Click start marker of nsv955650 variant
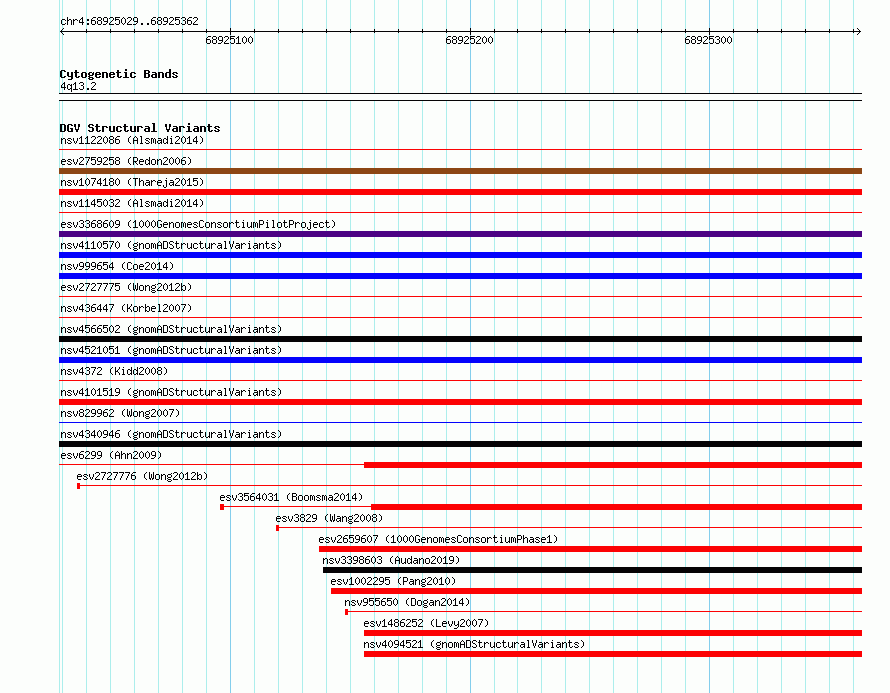890x693 pixels. pos(346,612)
